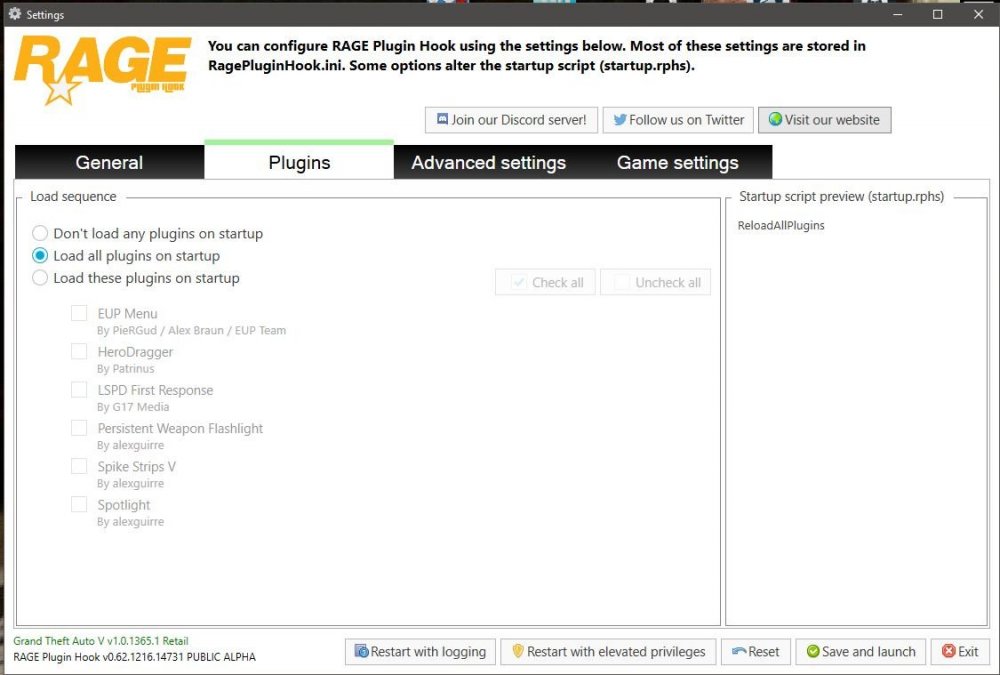Click the HeroDragger plugin name

[135, 352]
